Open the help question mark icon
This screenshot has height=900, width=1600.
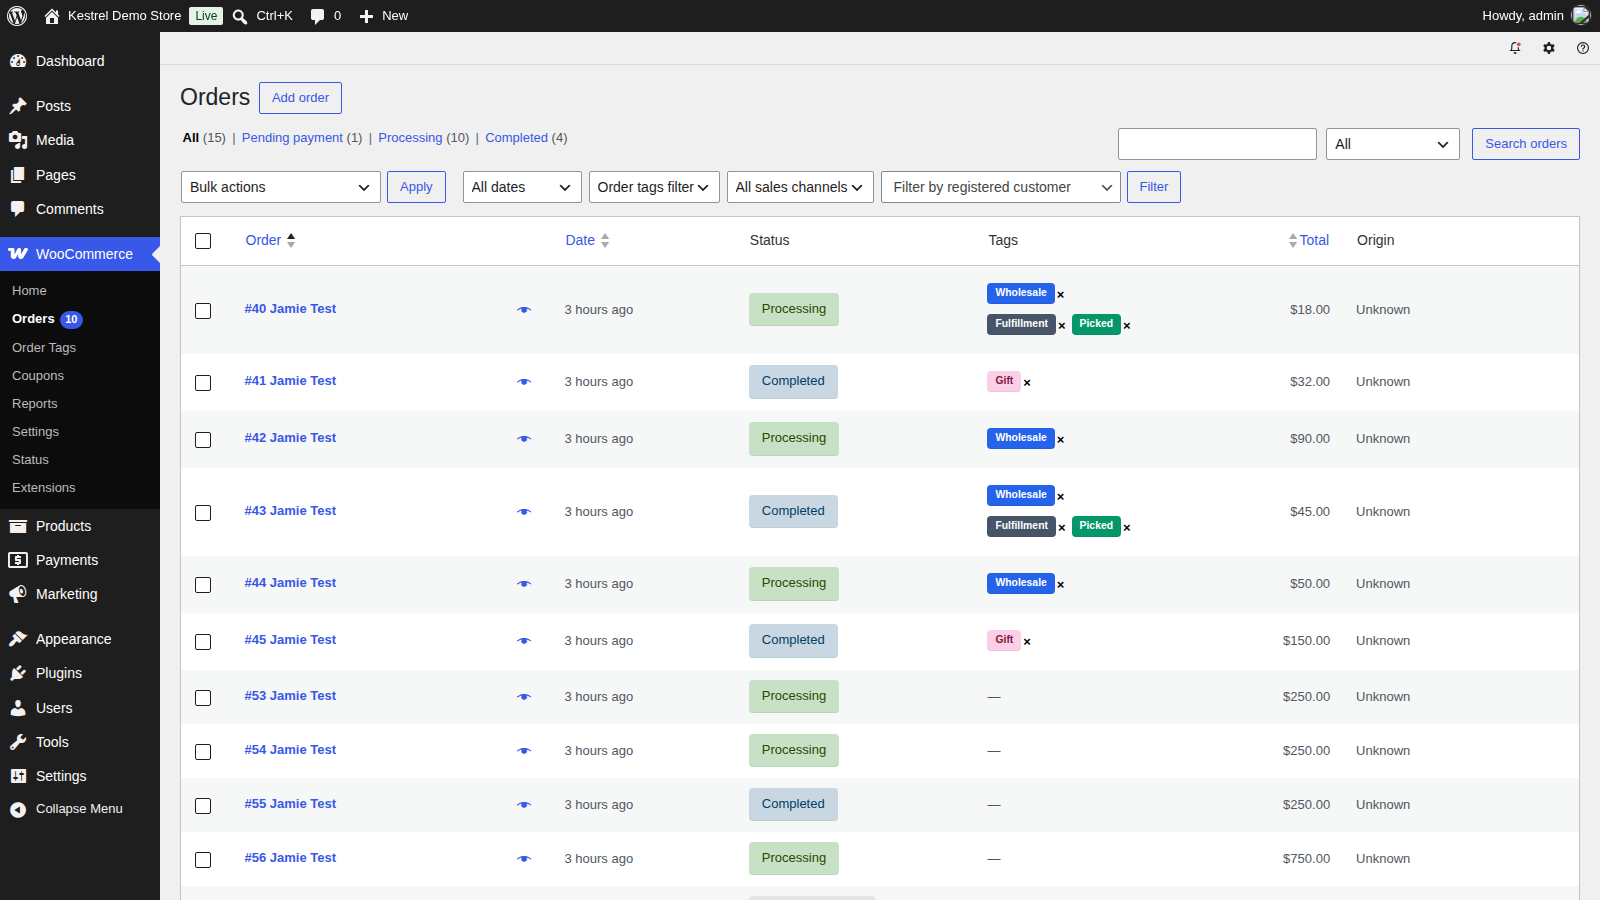pos(1583,48)
